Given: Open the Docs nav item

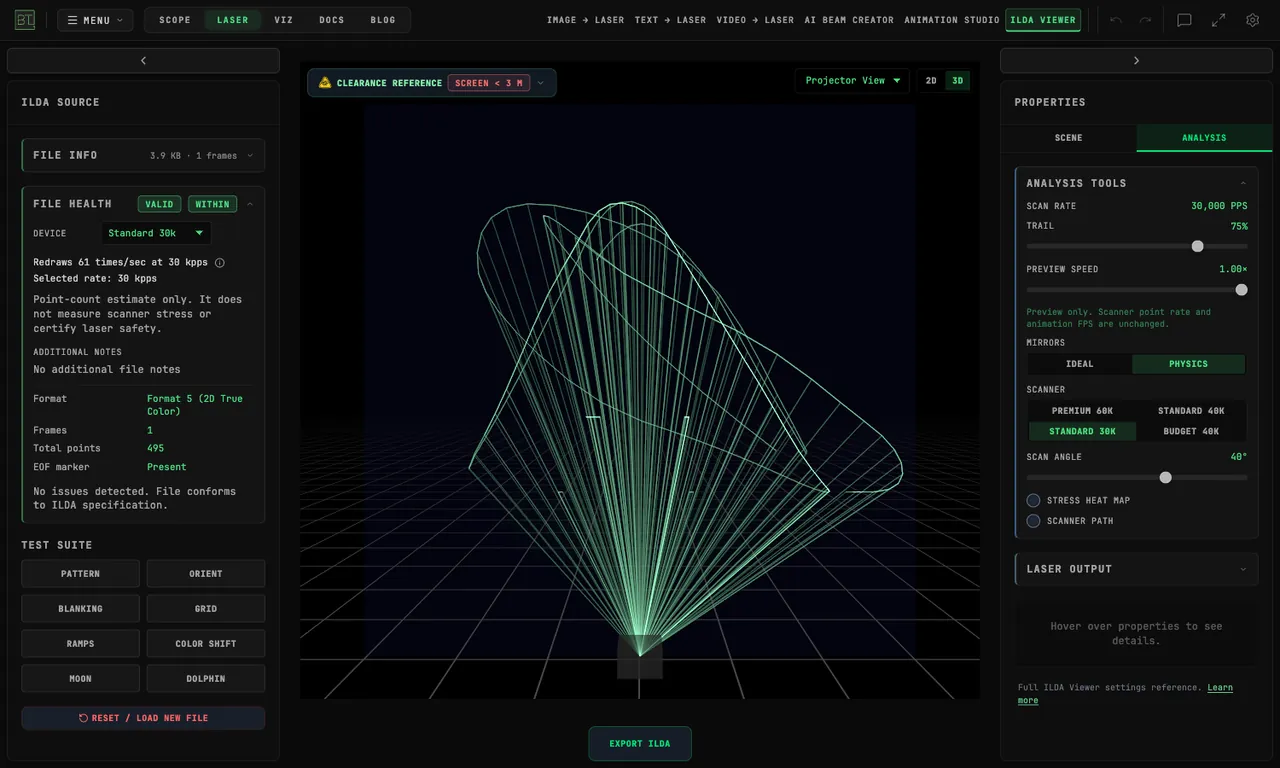Looking at the screenshot, I should pyautogui.click(x=332, y=20).
